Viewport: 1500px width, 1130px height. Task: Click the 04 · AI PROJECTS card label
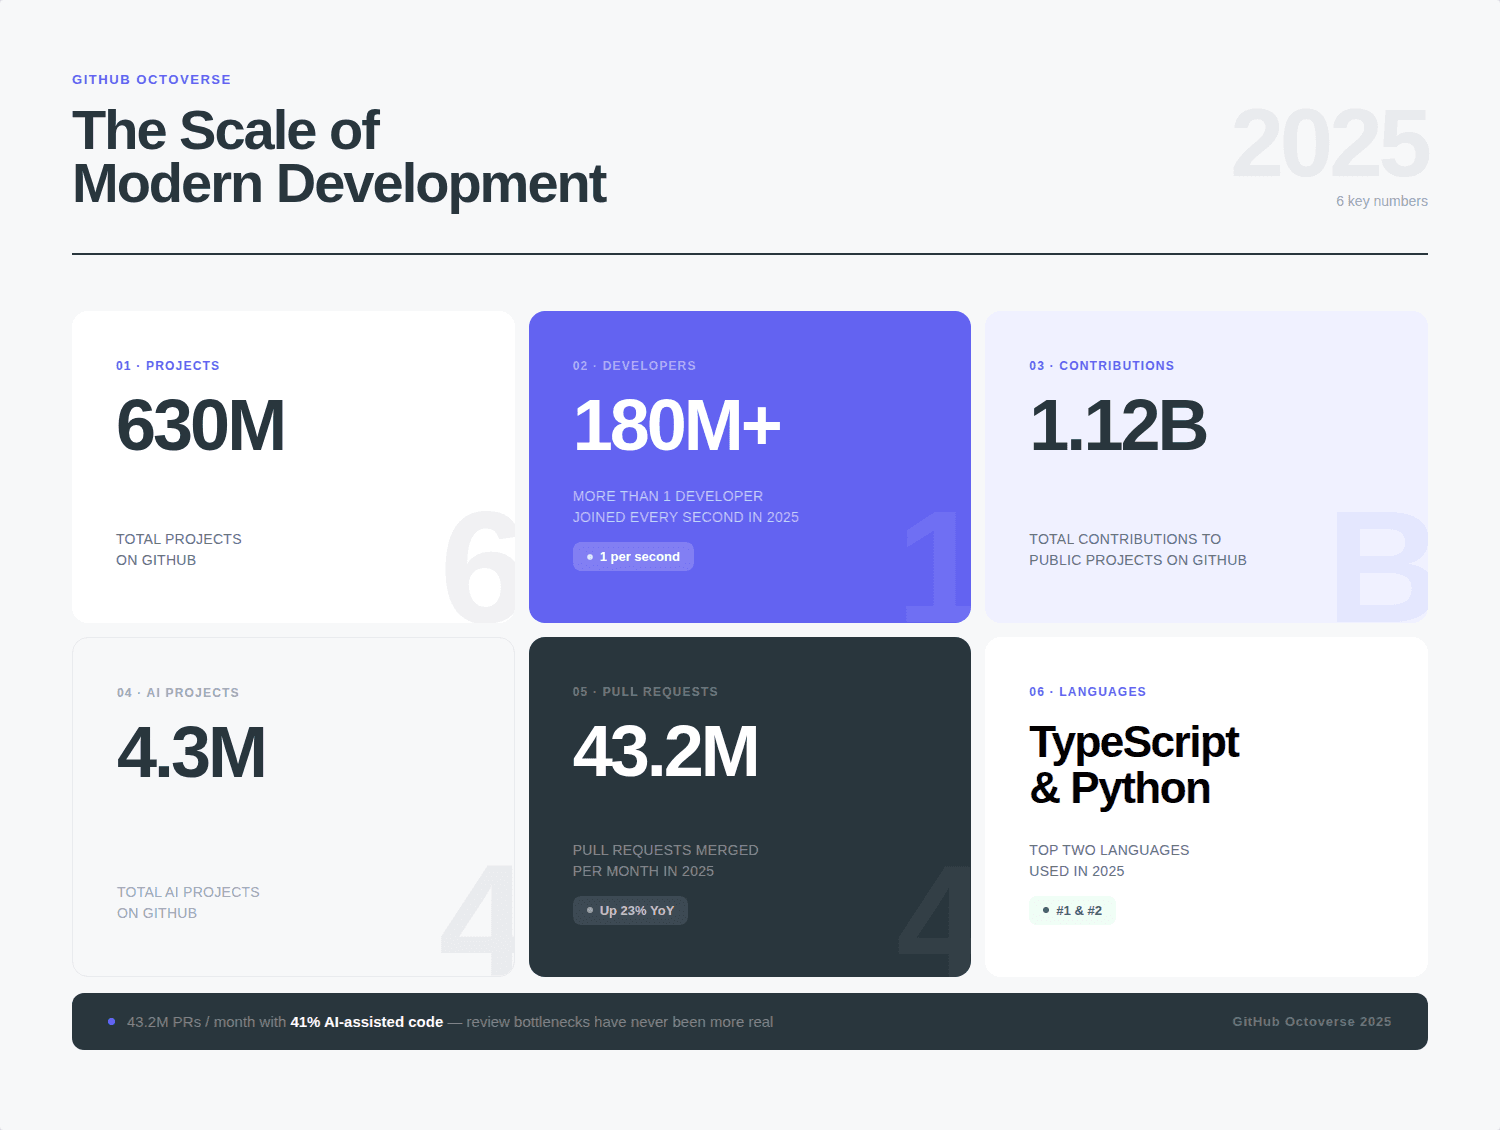tap(178, 693)
